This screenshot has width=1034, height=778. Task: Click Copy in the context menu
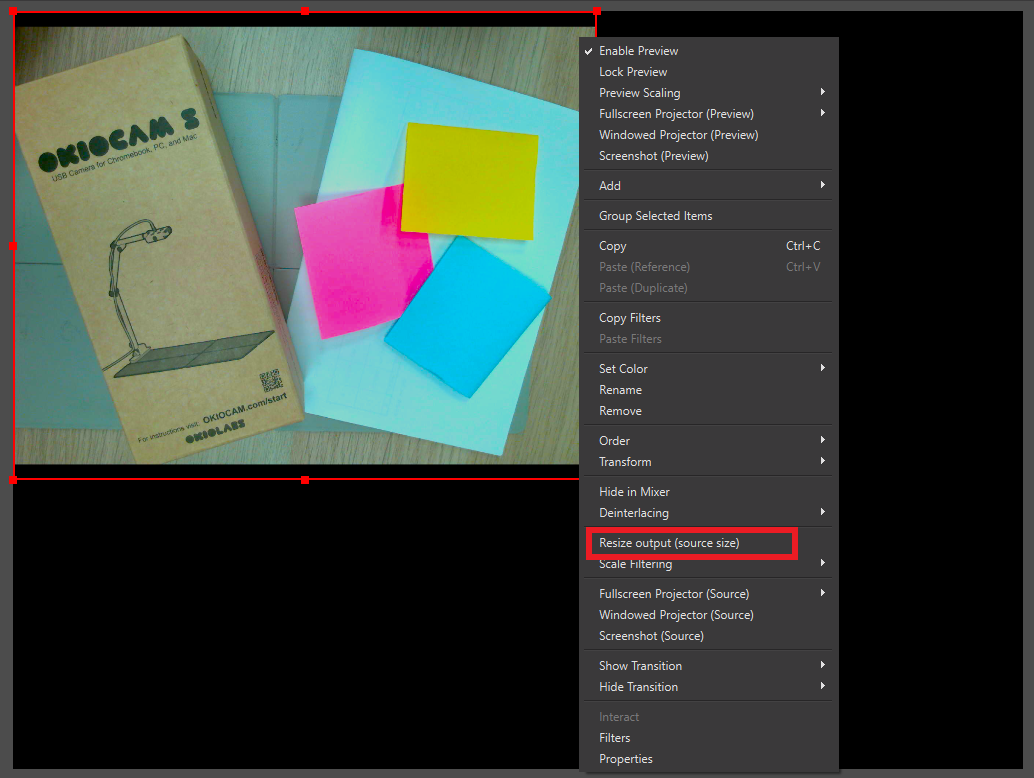click(x=613, y=246)
